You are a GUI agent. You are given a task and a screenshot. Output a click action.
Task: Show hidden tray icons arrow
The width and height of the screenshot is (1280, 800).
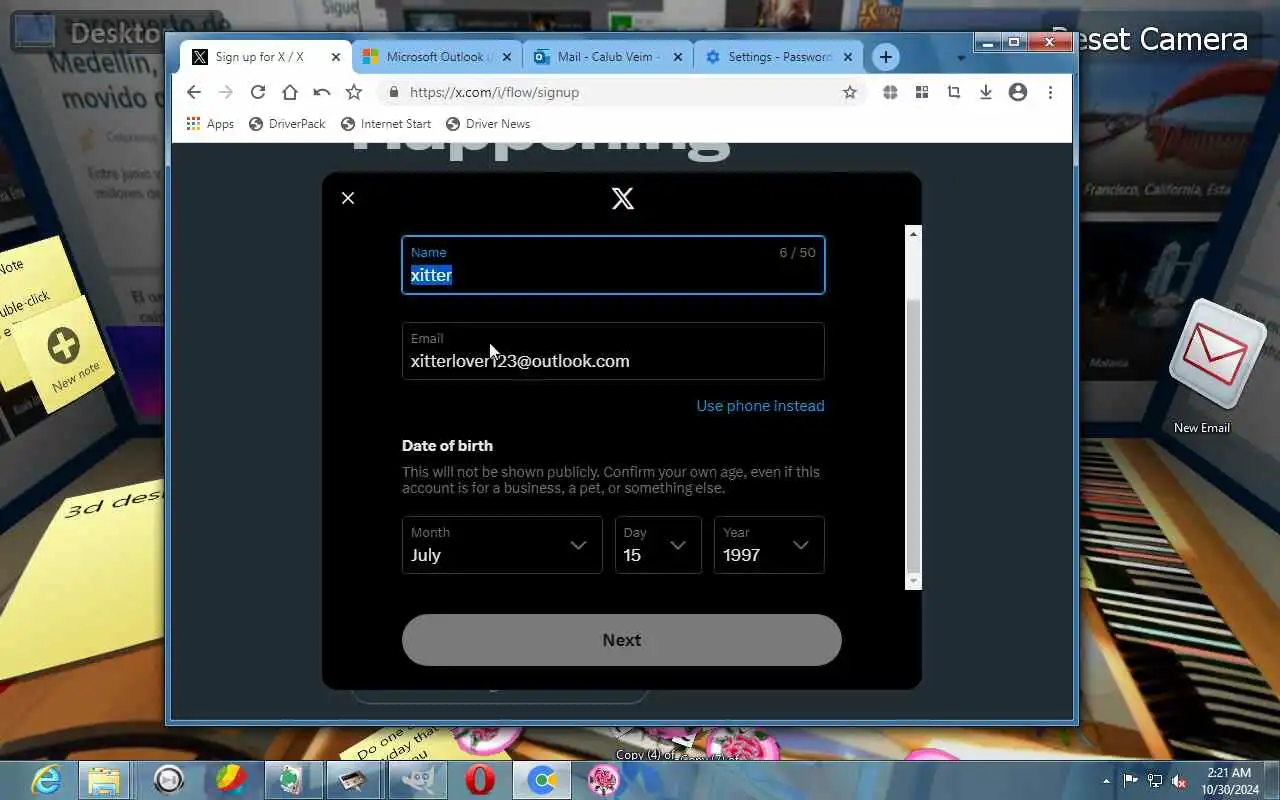(1106, 780)
